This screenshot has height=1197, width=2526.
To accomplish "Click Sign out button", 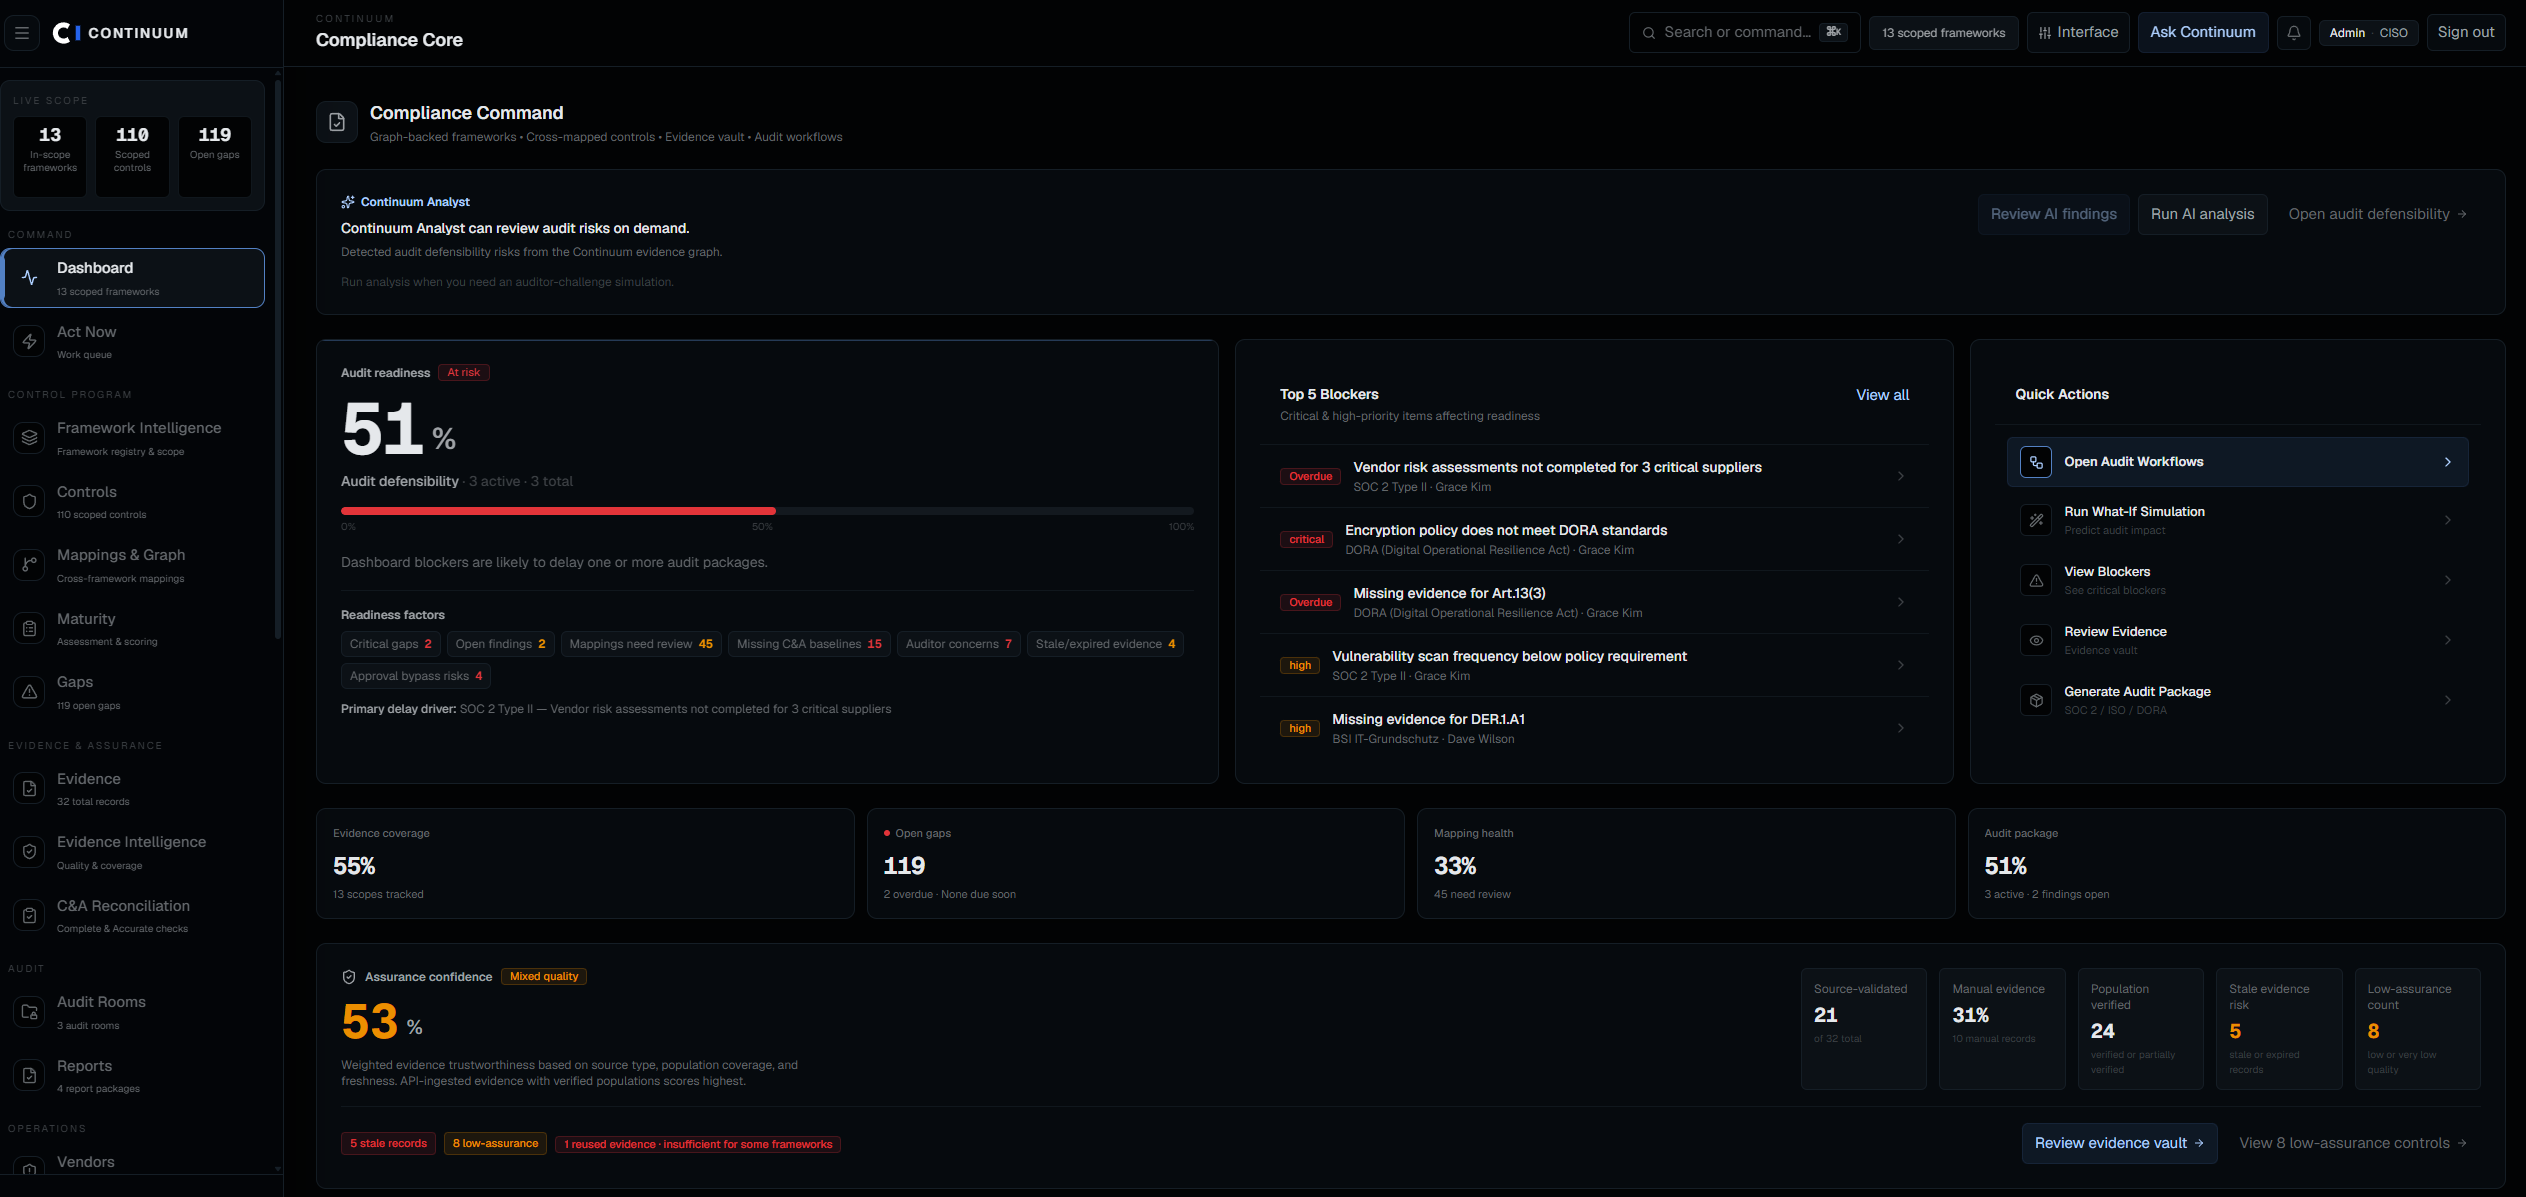I will point(2465,33).
